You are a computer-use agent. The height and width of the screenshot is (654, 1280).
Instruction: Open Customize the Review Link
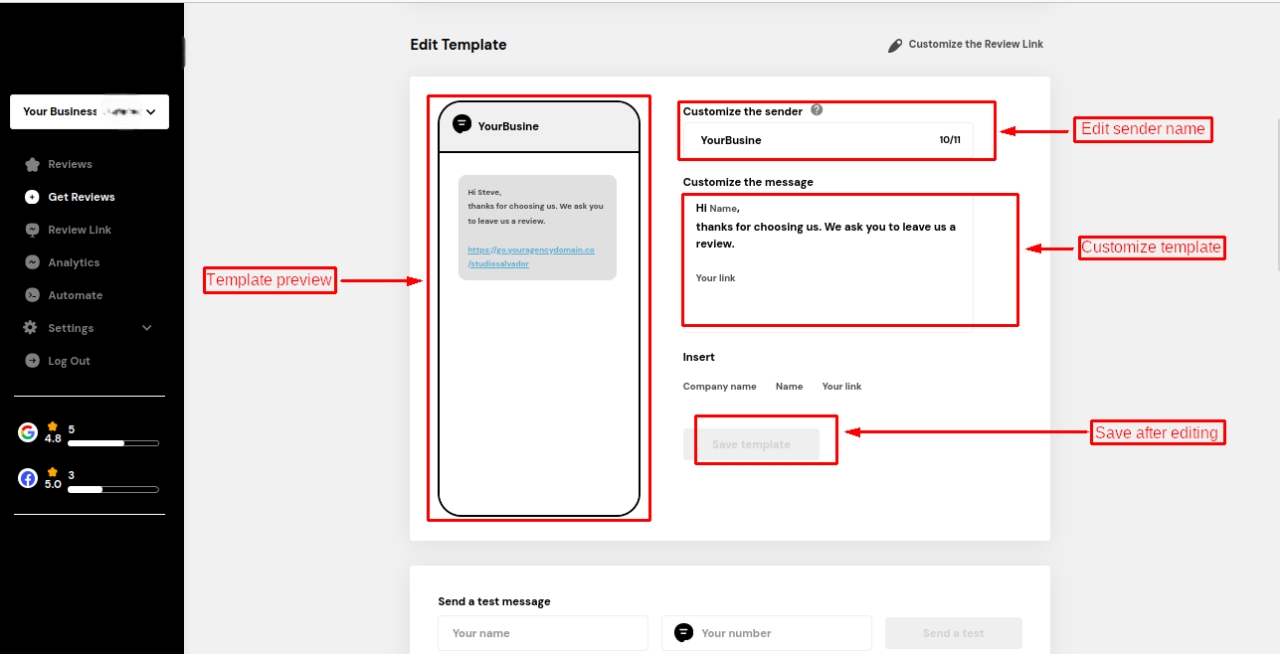coord(966,45)
